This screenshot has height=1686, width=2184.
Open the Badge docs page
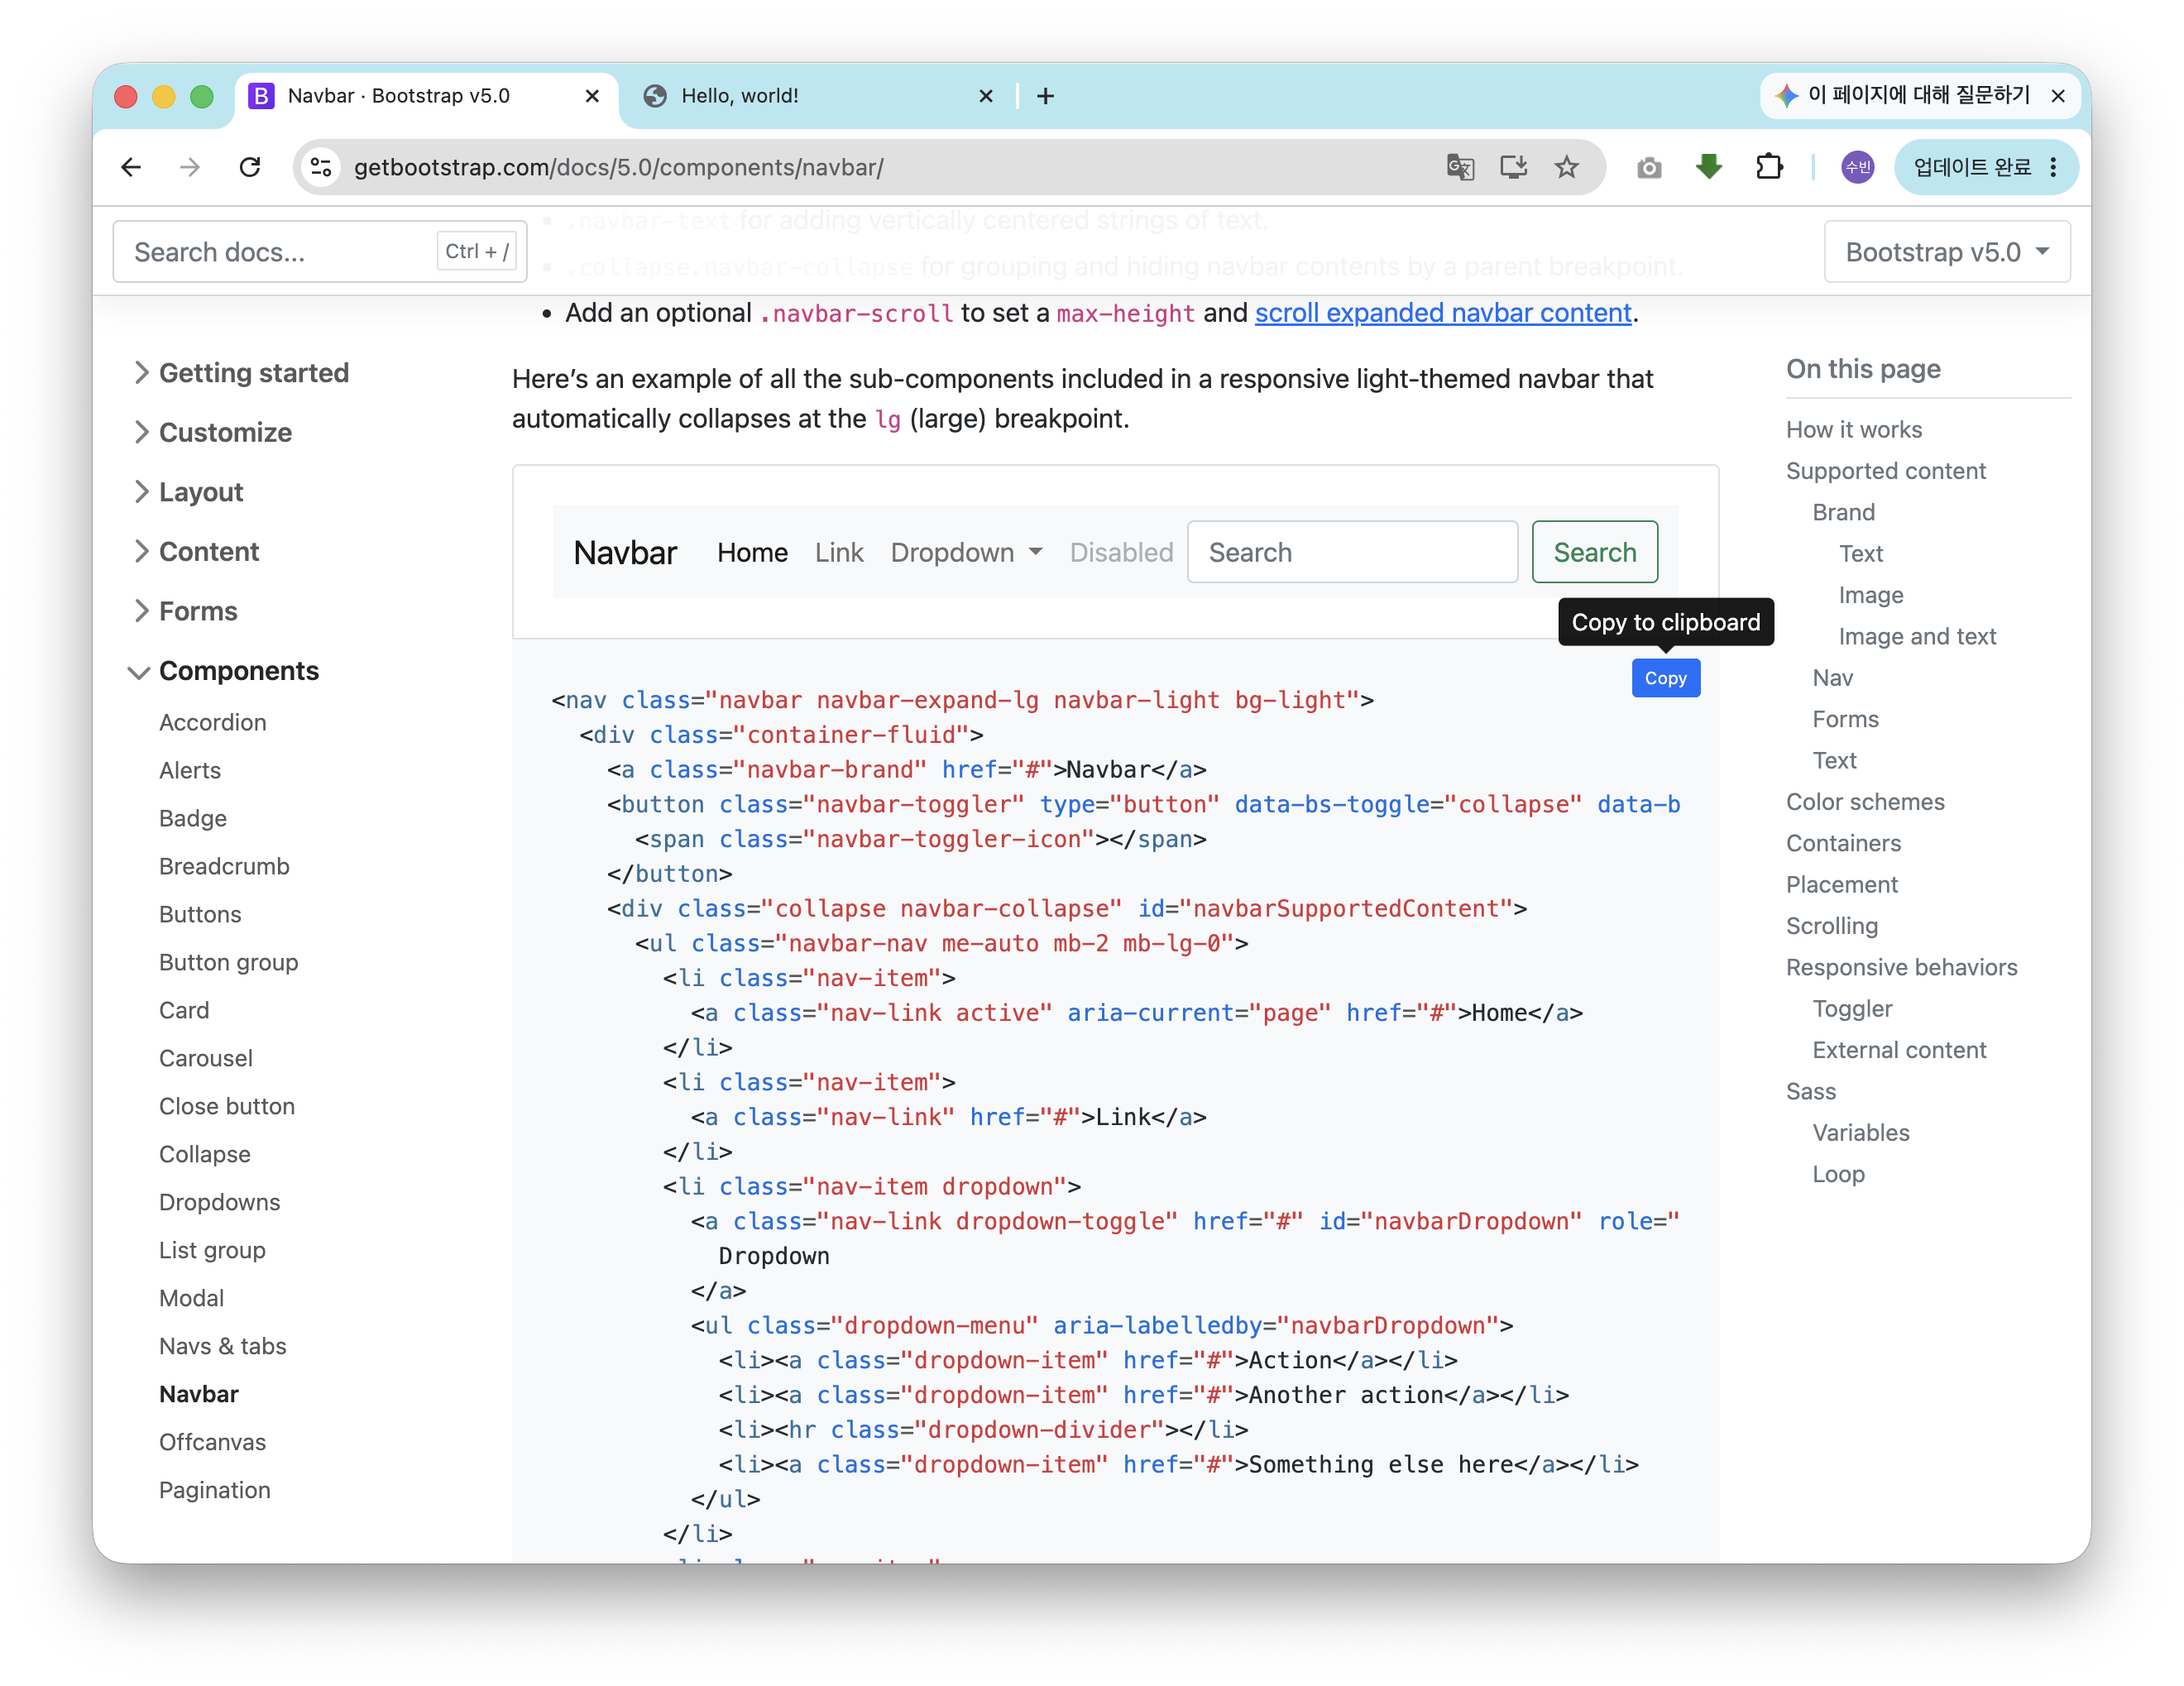click(193, 818)
